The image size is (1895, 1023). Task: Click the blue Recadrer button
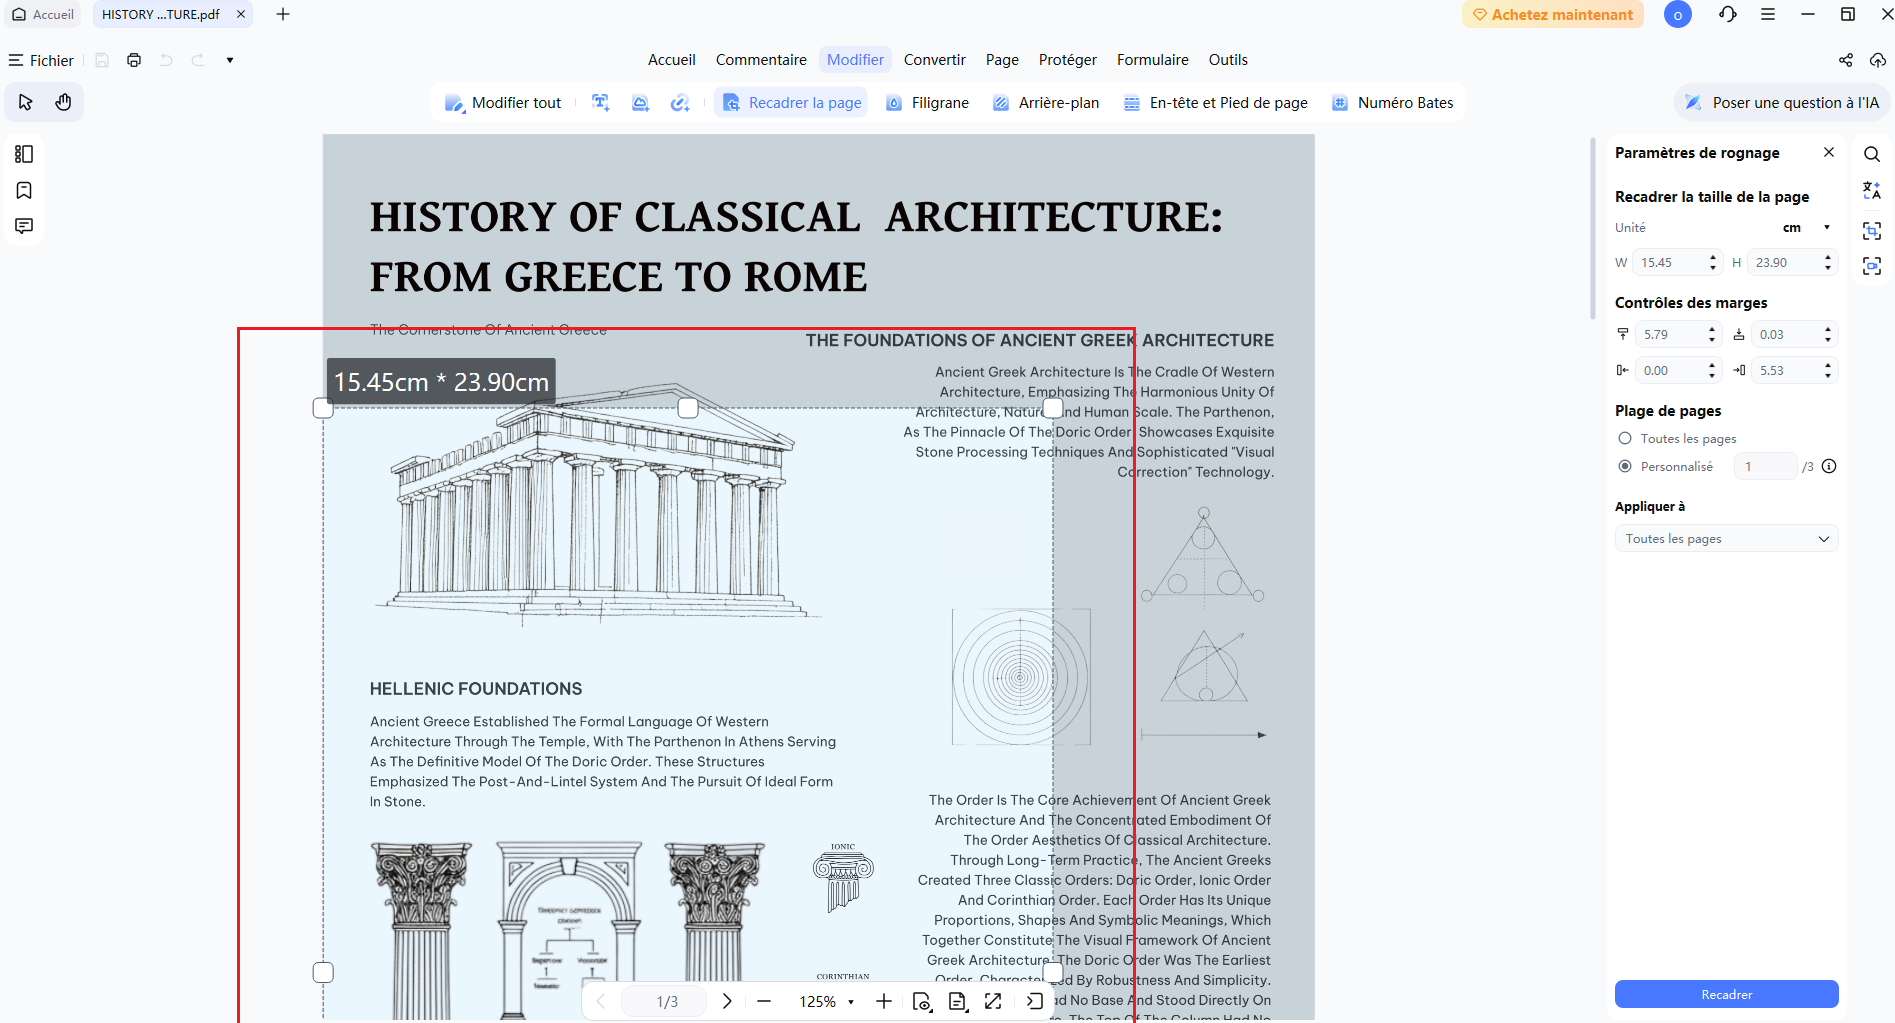1726,994
